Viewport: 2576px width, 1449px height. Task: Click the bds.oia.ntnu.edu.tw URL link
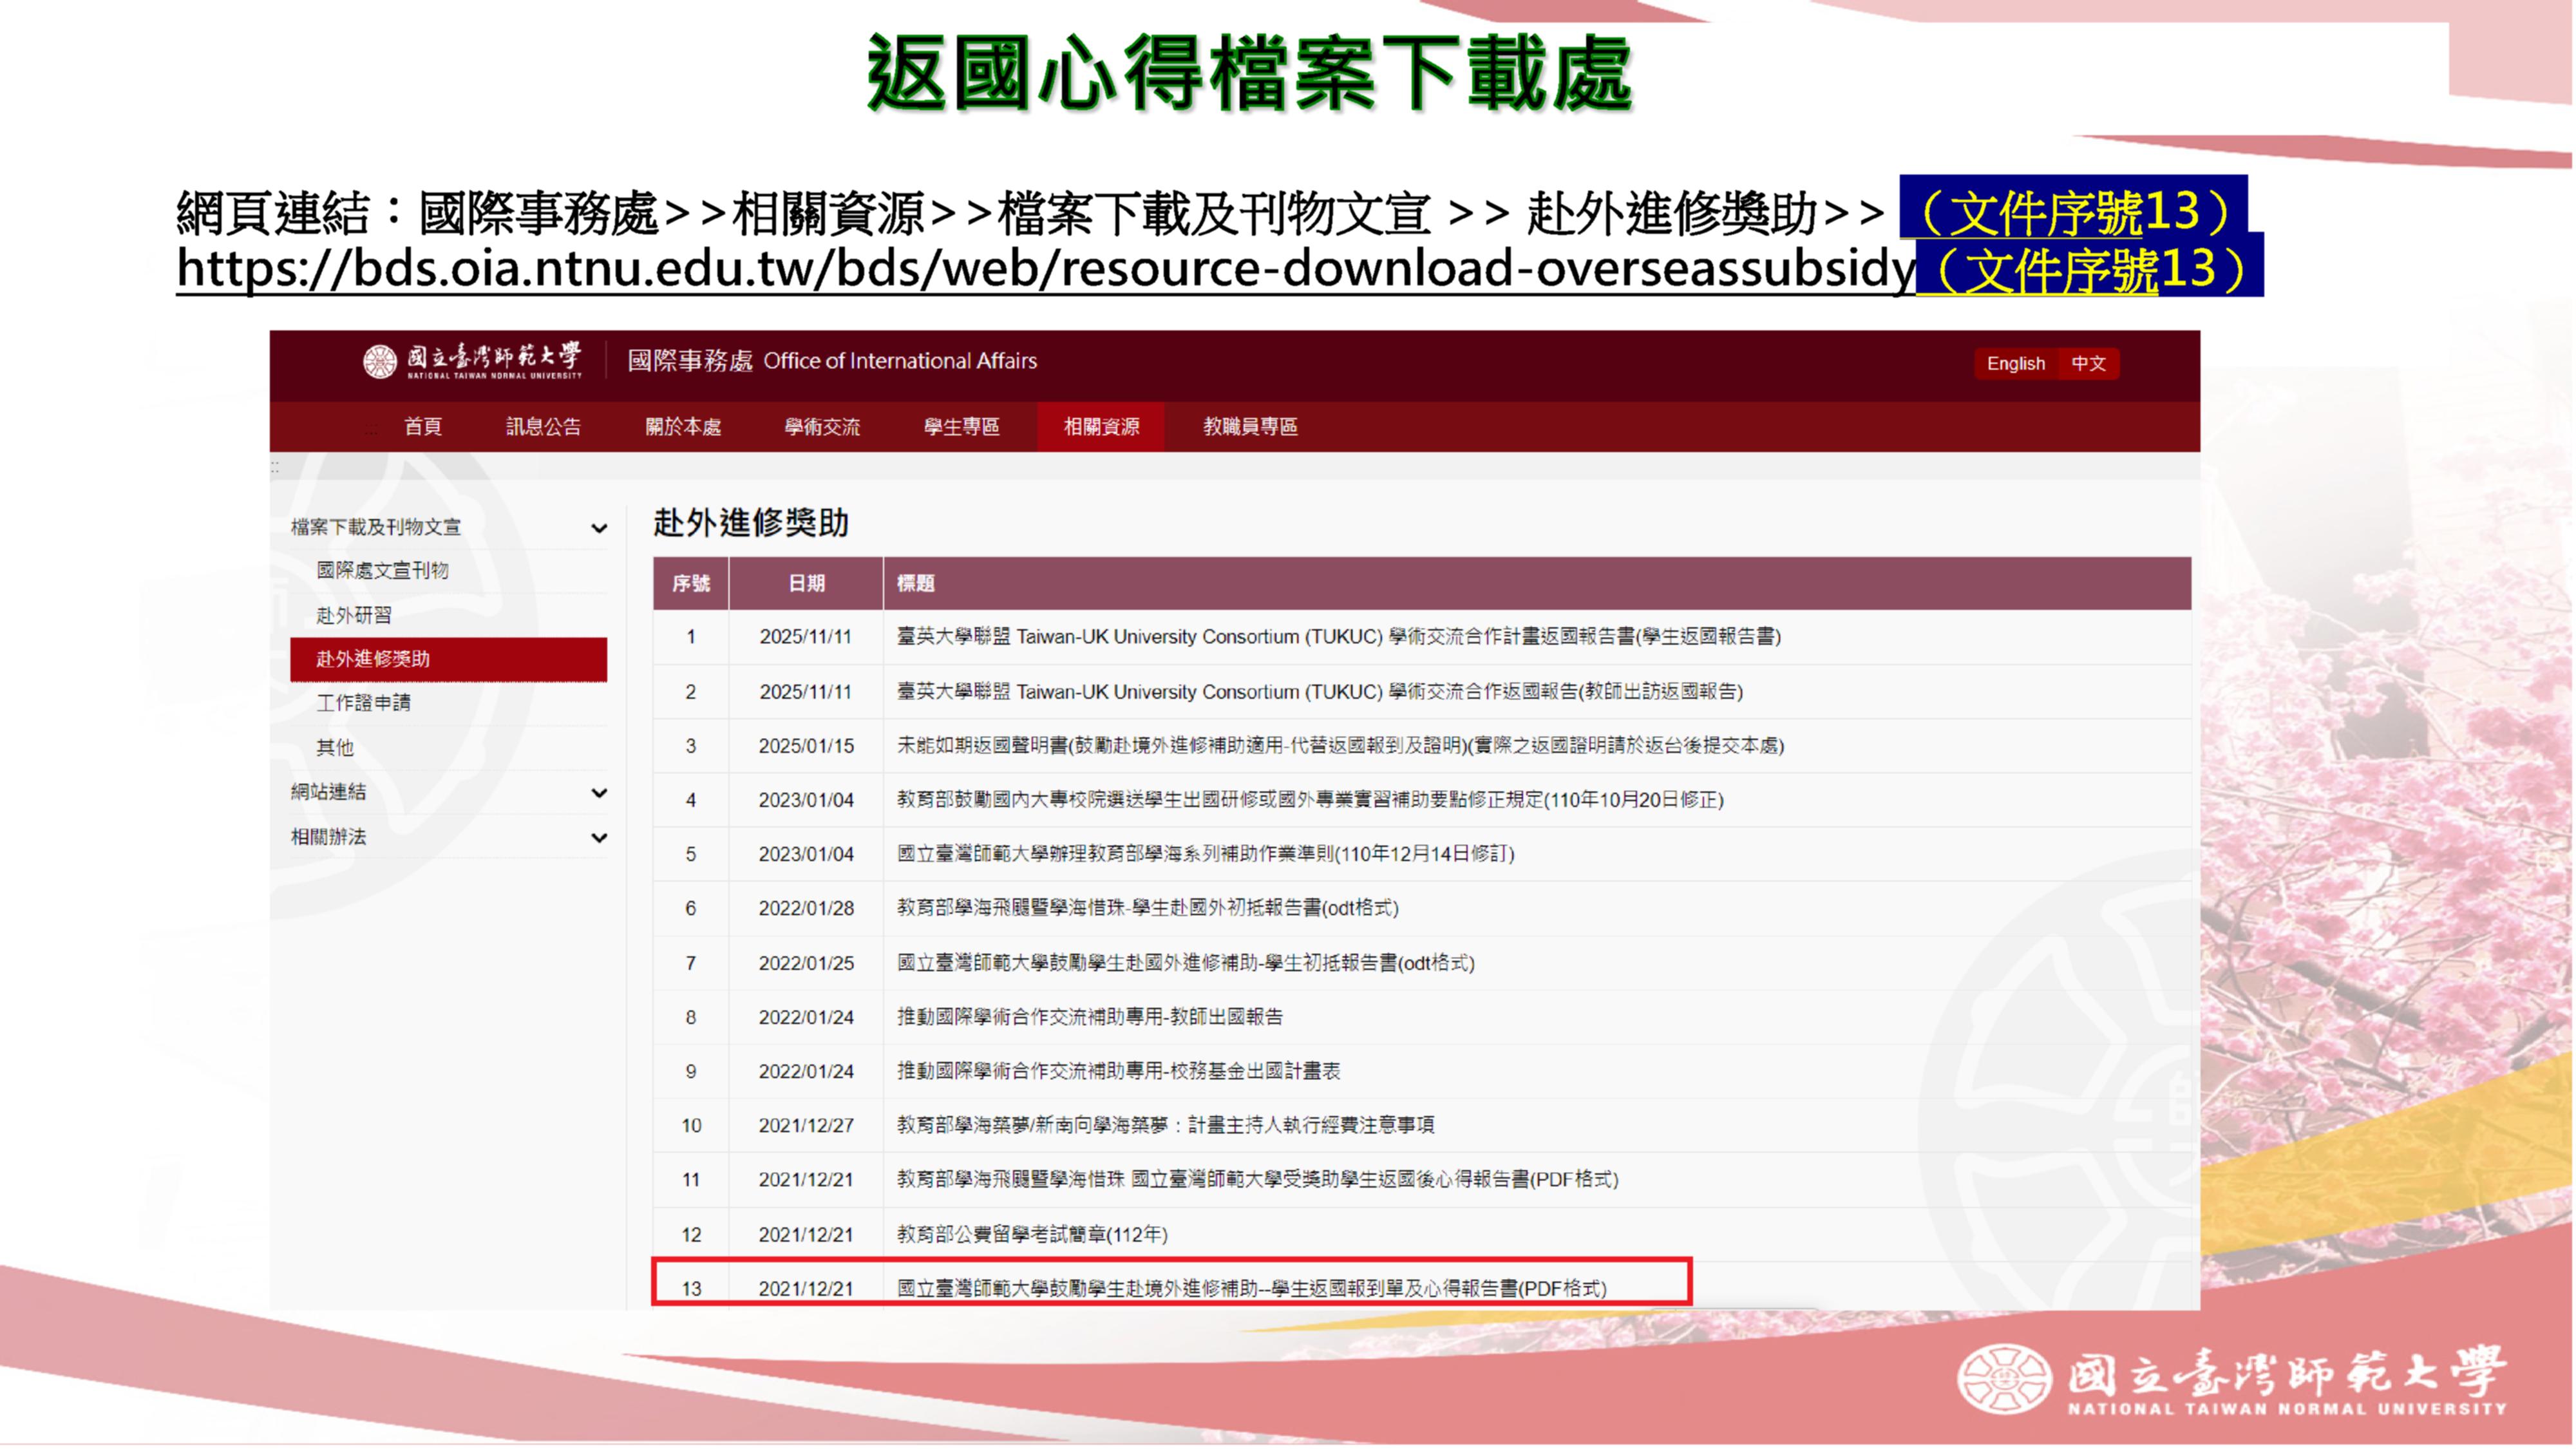click(1045, 269)
